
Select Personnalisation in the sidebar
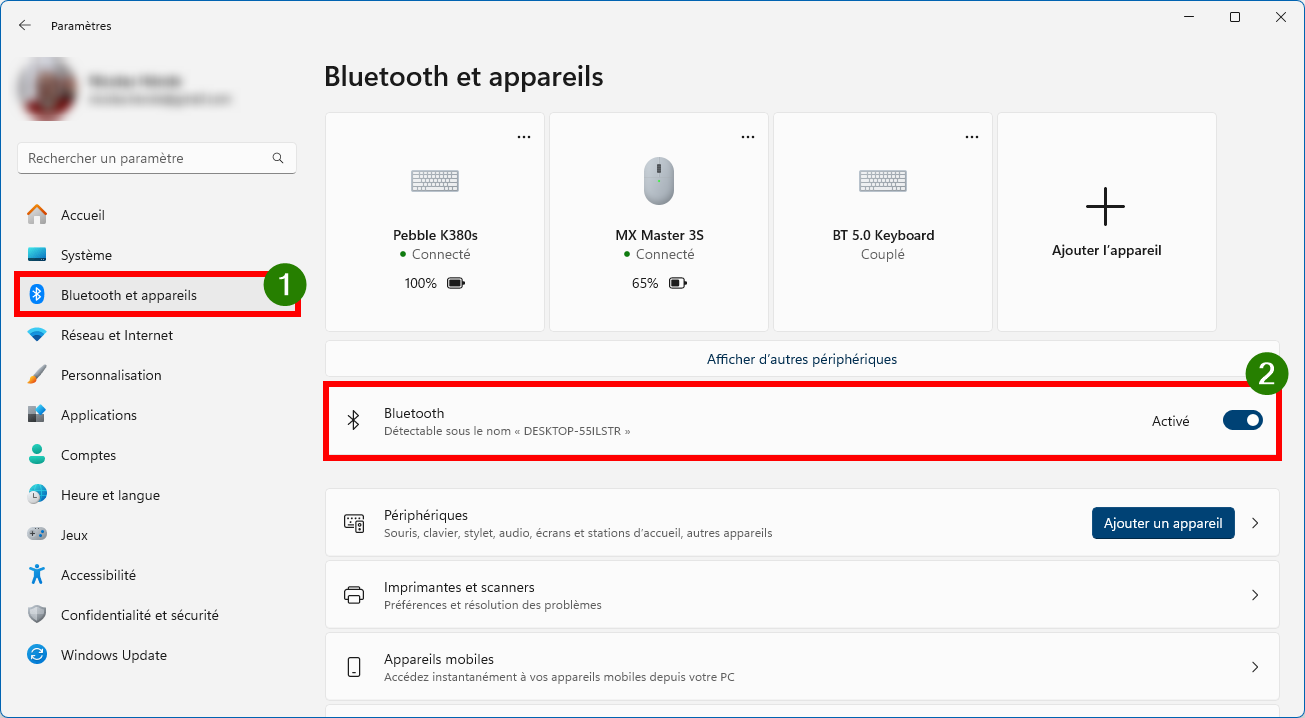click(x=111, y=375)
